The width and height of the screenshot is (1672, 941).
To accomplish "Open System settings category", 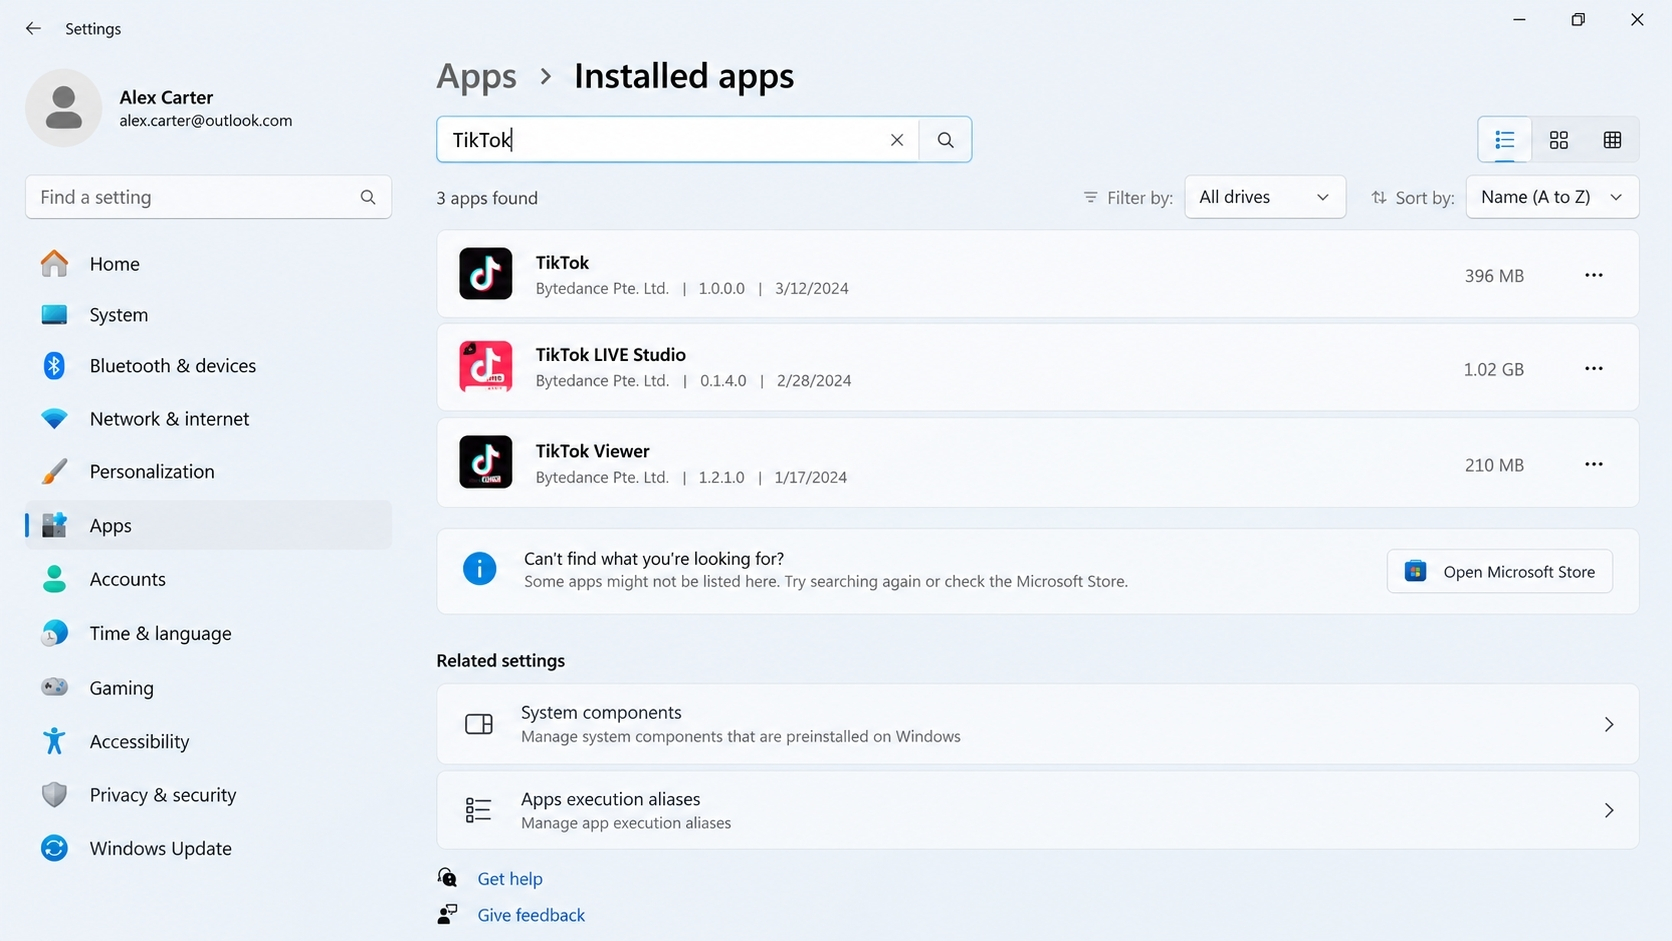I will point(208,315).
